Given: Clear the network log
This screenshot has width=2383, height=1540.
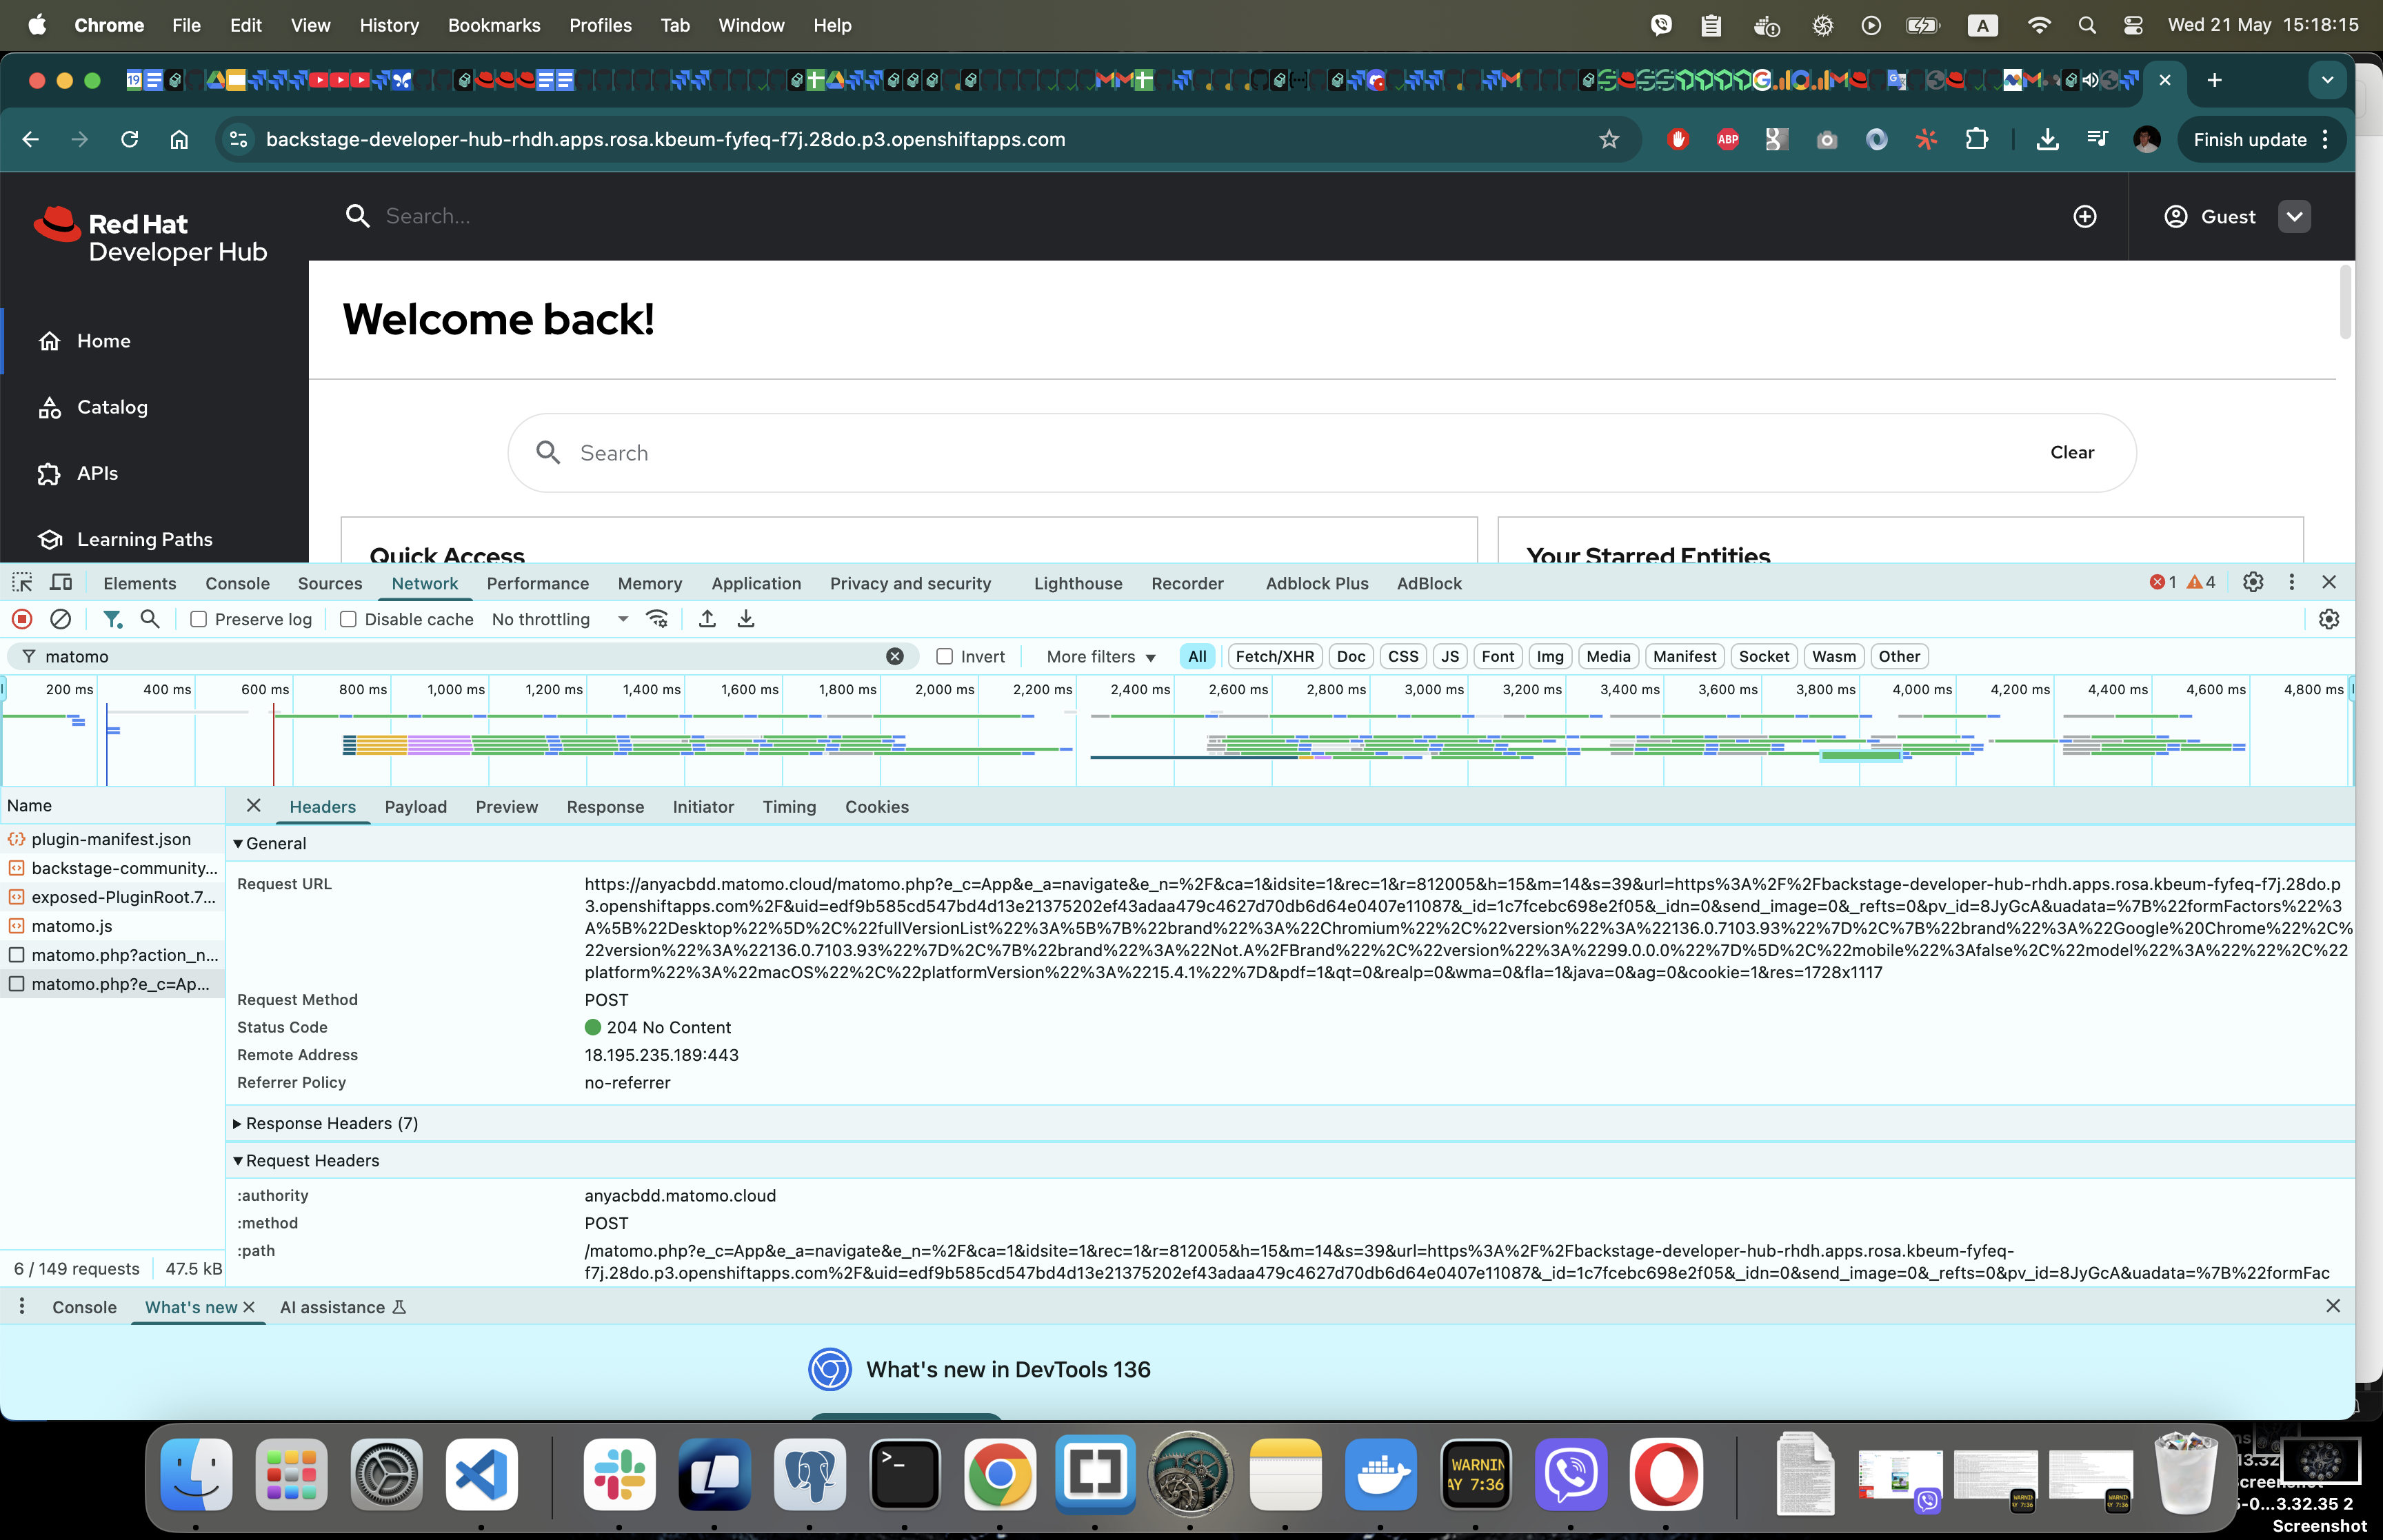Looking at the screenshot, I should tap(61, 619).
